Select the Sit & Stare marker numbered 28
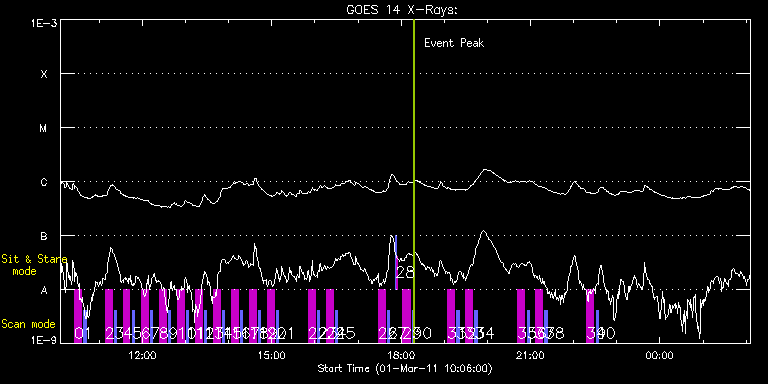Image resolution: width=768 pixels, height=384 pixels. (396, 263)
